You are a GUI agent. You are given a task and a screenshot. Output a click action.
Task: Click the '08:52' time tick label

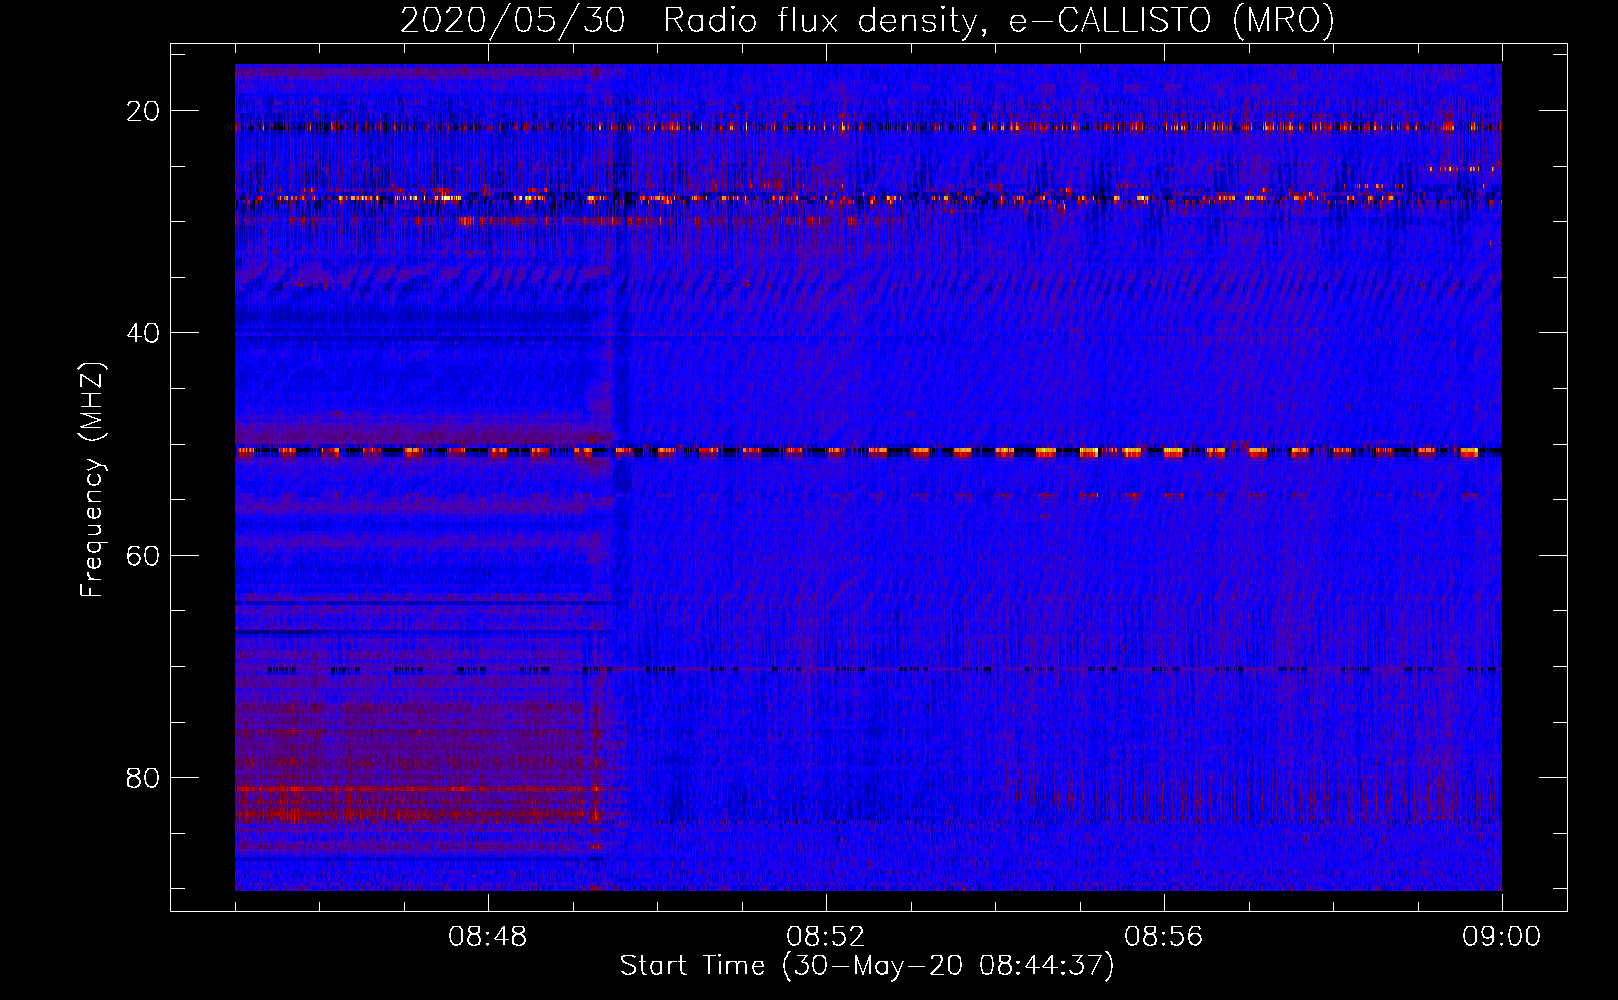826,937
